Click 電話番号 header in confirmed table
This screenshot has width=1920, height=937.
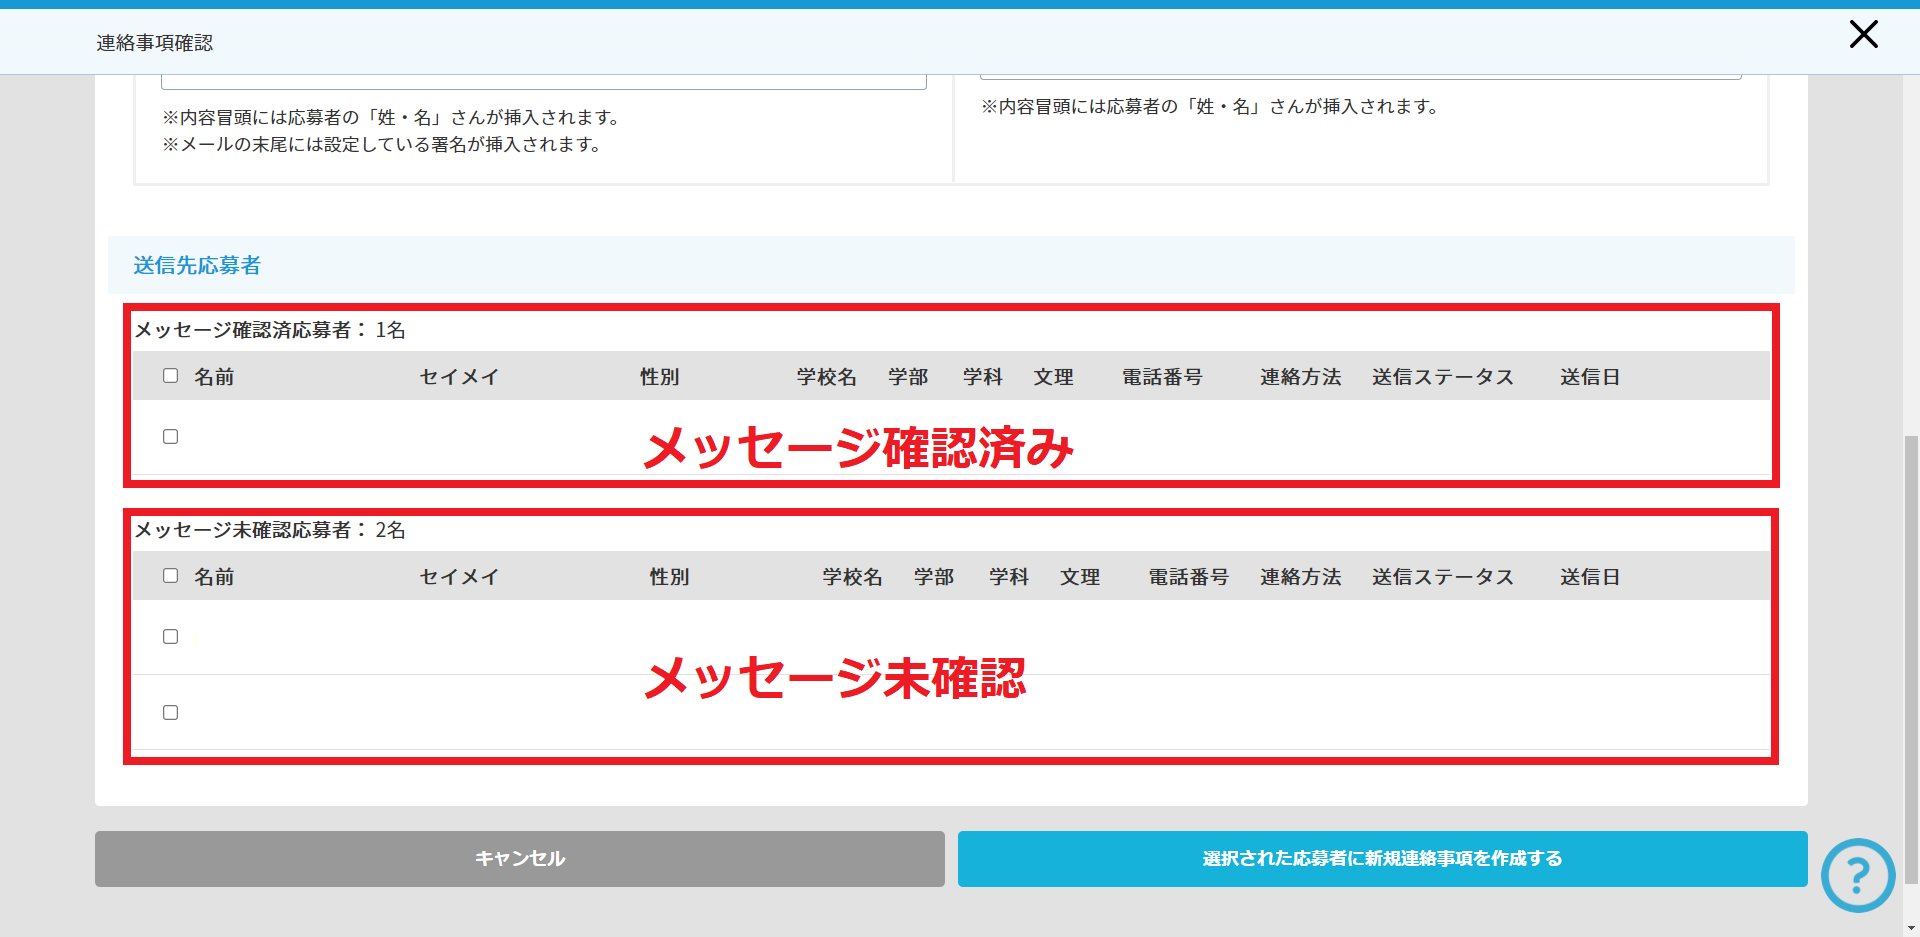point(1162,377)
